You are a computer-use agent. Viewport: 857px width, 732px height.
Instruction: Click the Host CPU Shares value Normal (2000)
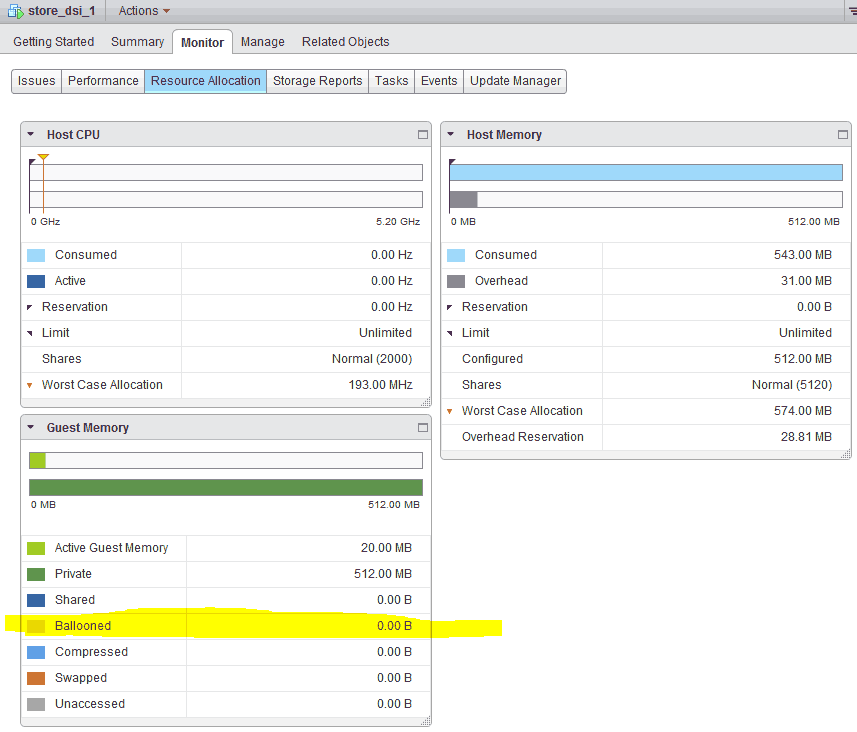372,359
